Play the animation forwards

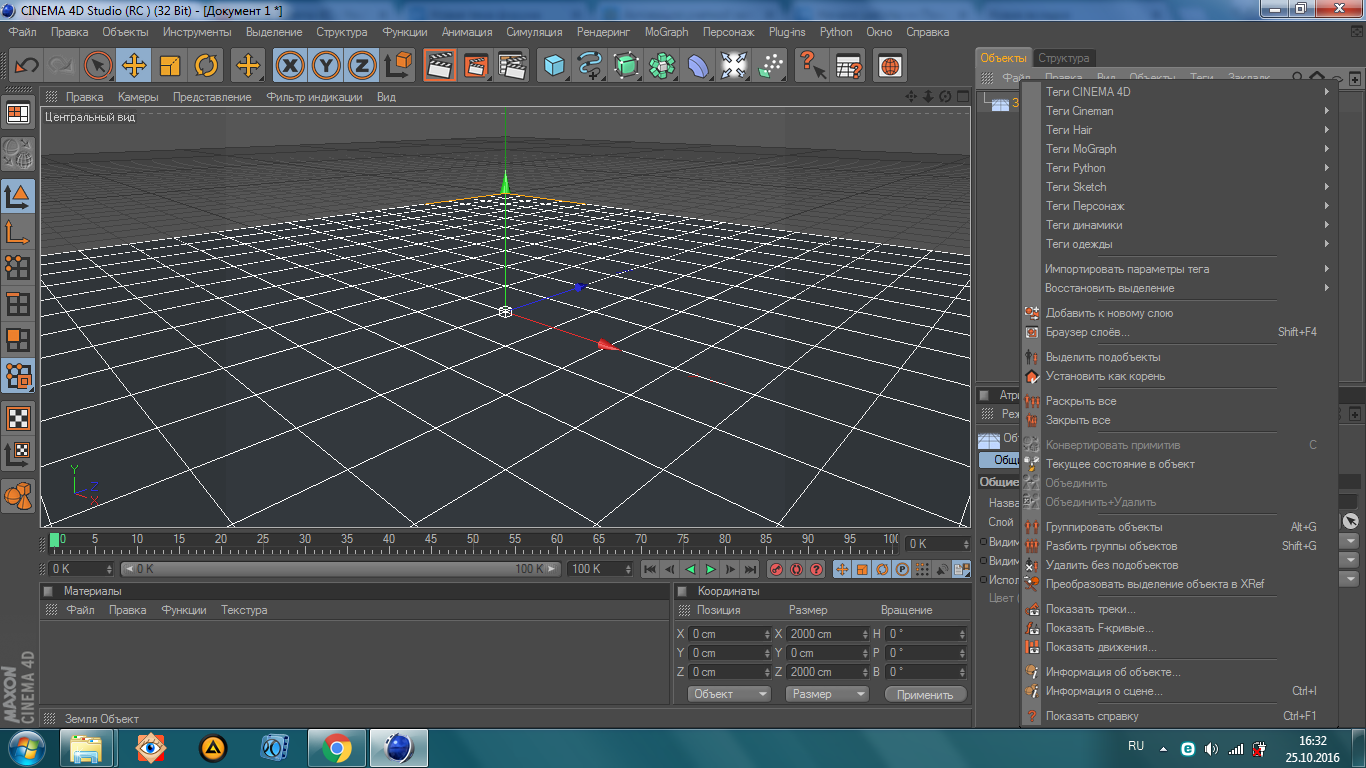point(710,569)
